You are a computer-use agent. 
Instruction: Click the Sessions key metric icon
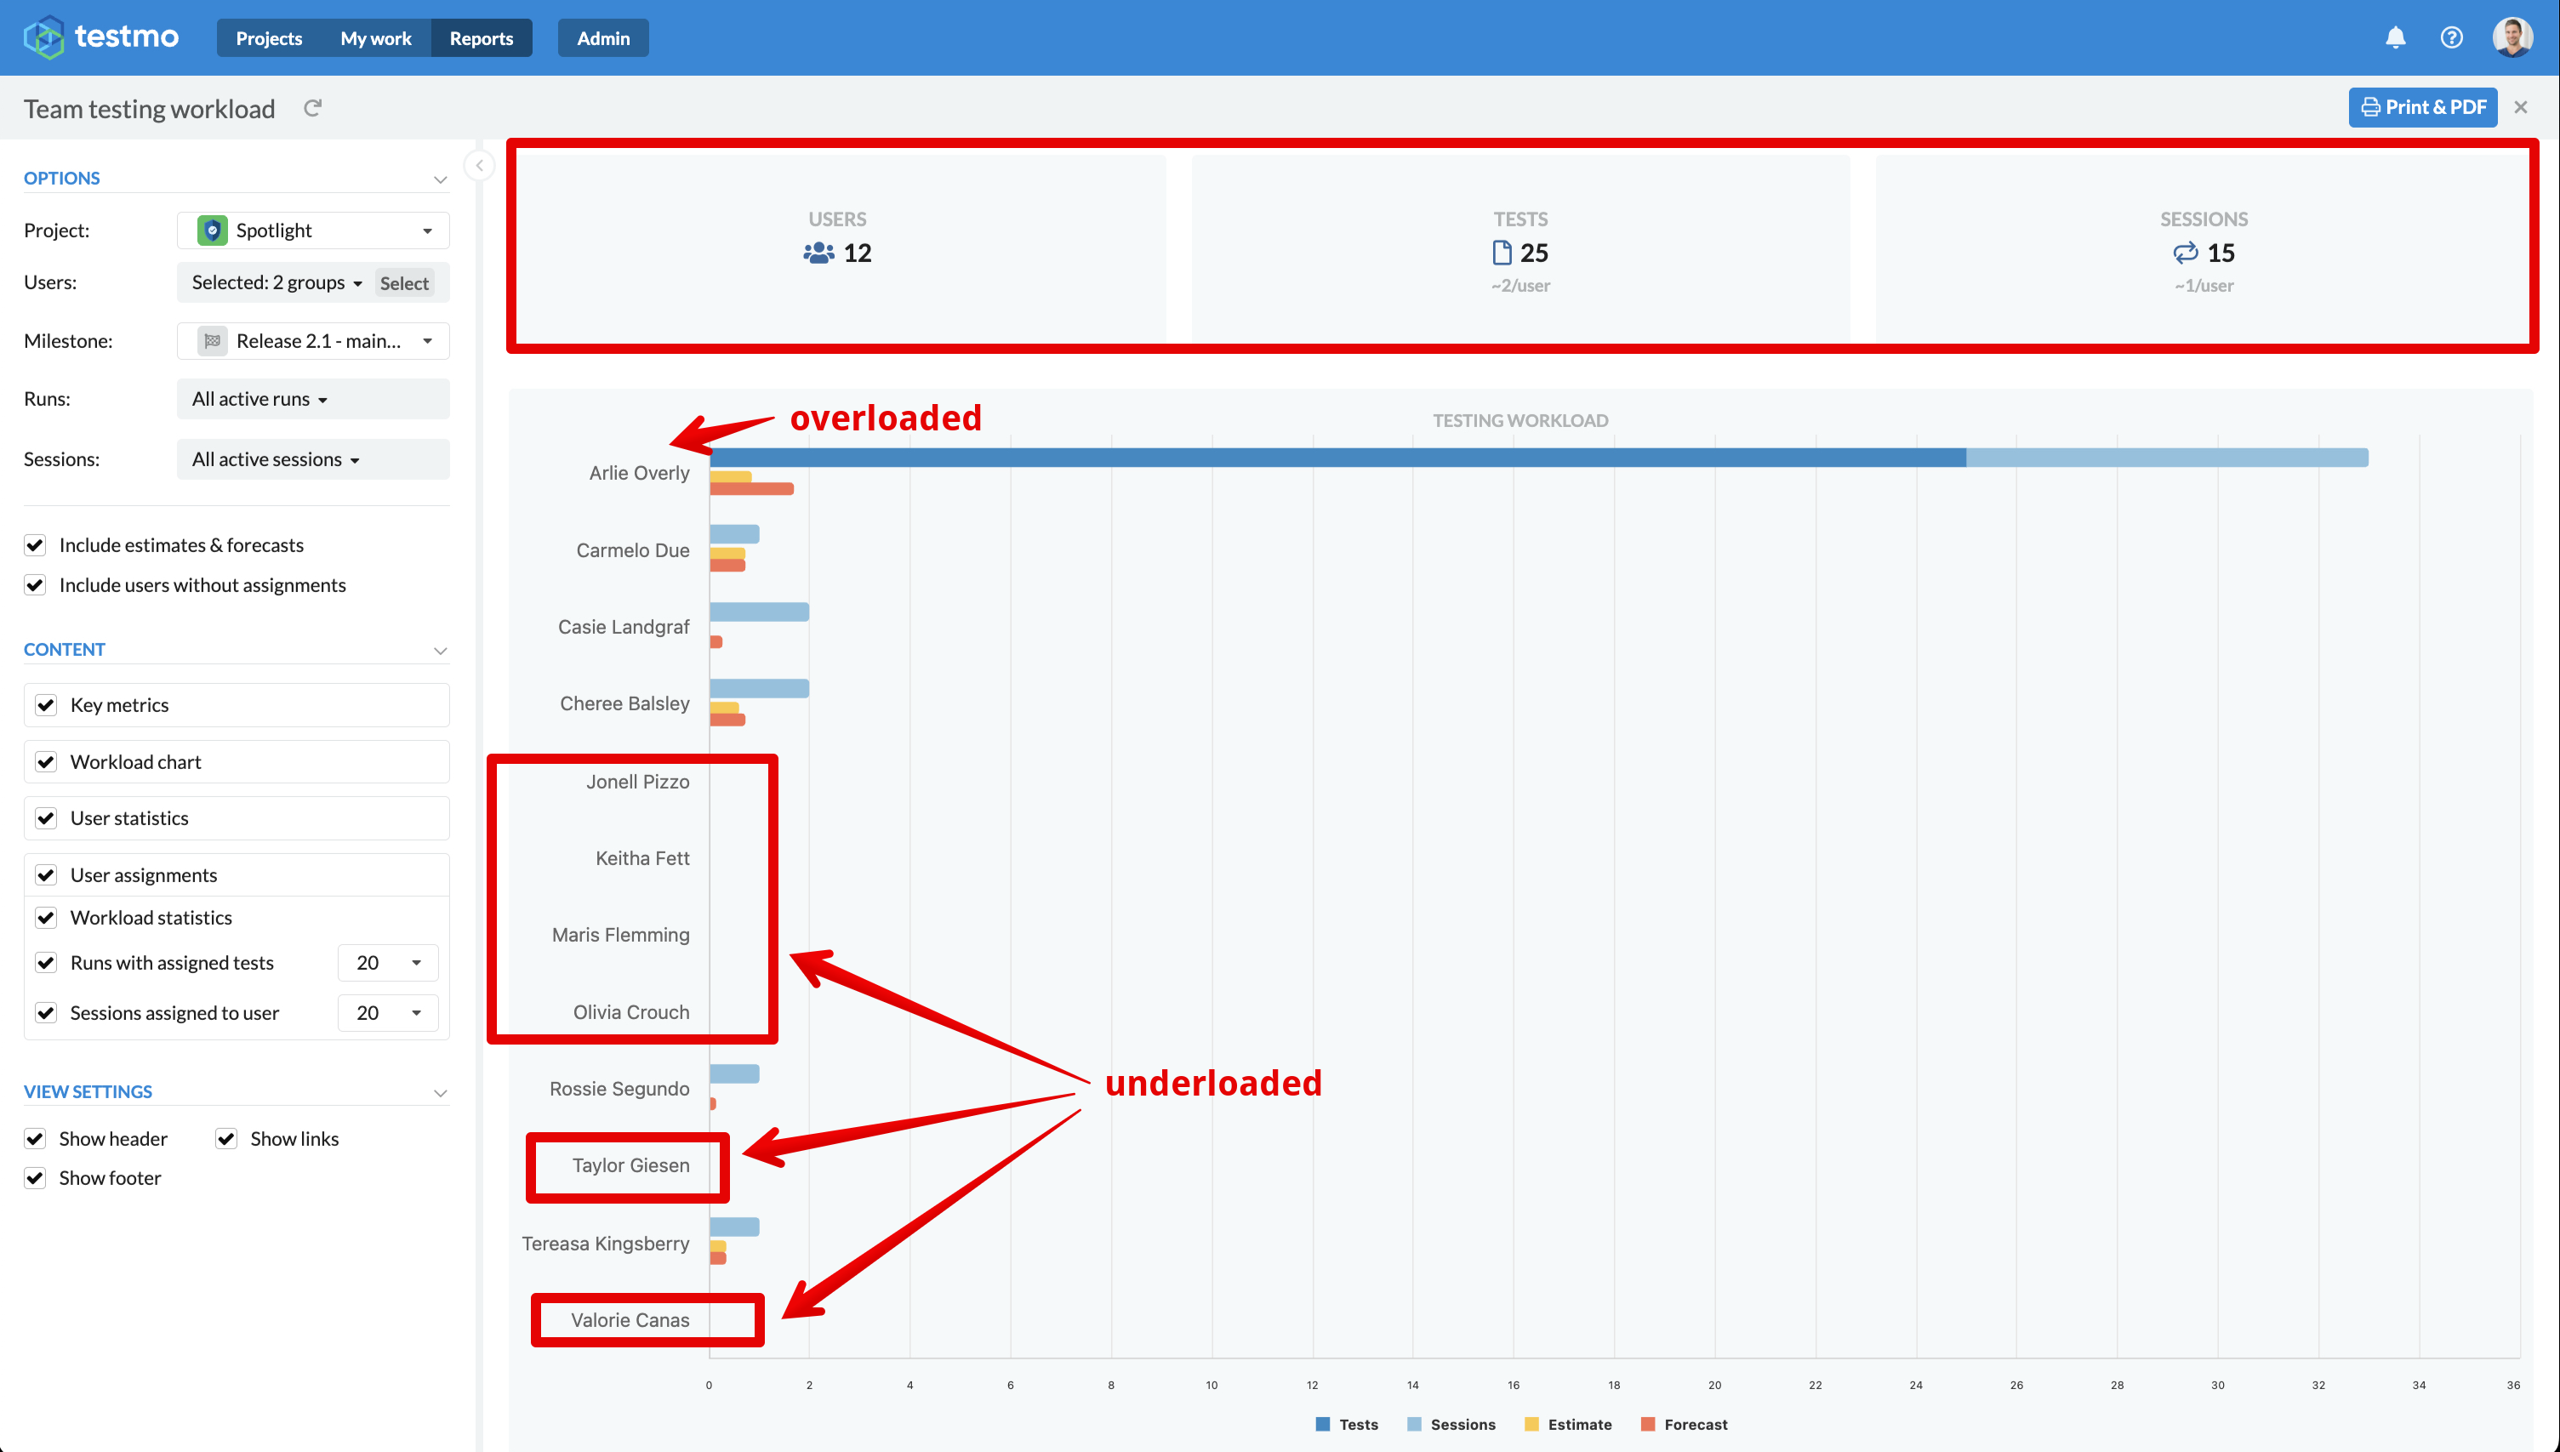(x=2185, y=253)
